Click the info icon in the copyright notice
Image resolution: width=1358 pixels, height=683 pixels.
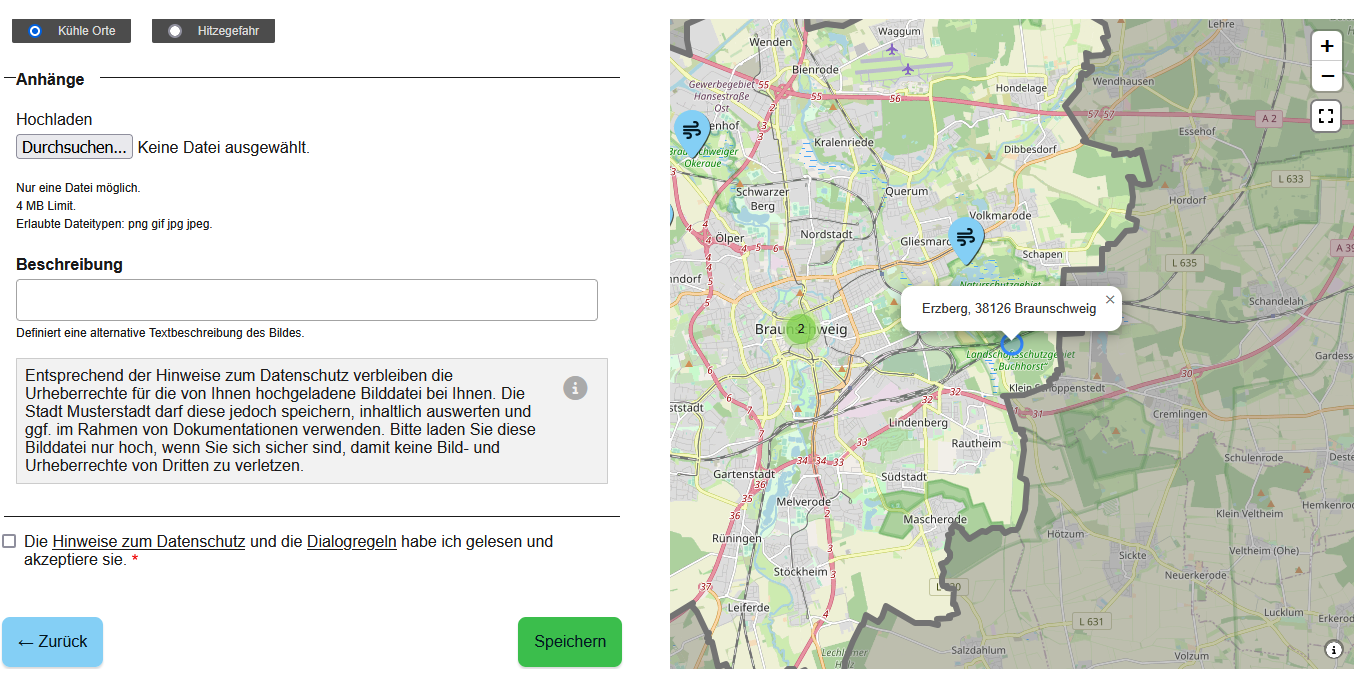pyautogui.click(x=575, y=388)
